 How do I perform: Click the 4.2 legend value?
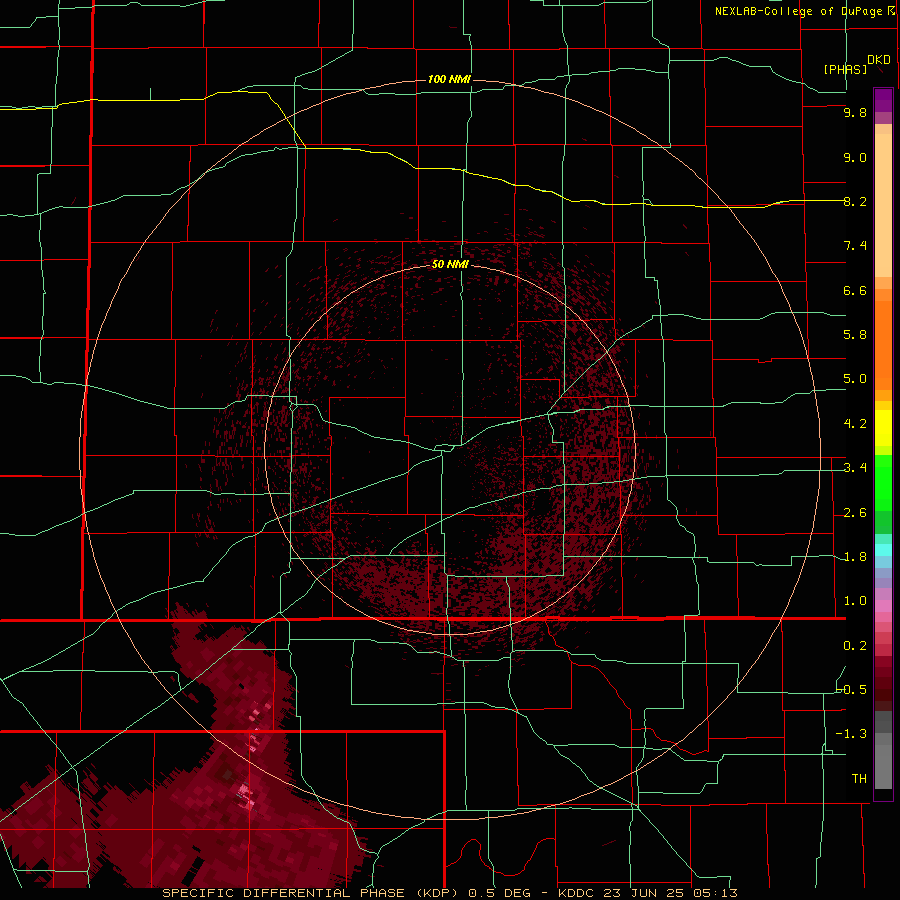pos(855,424)
